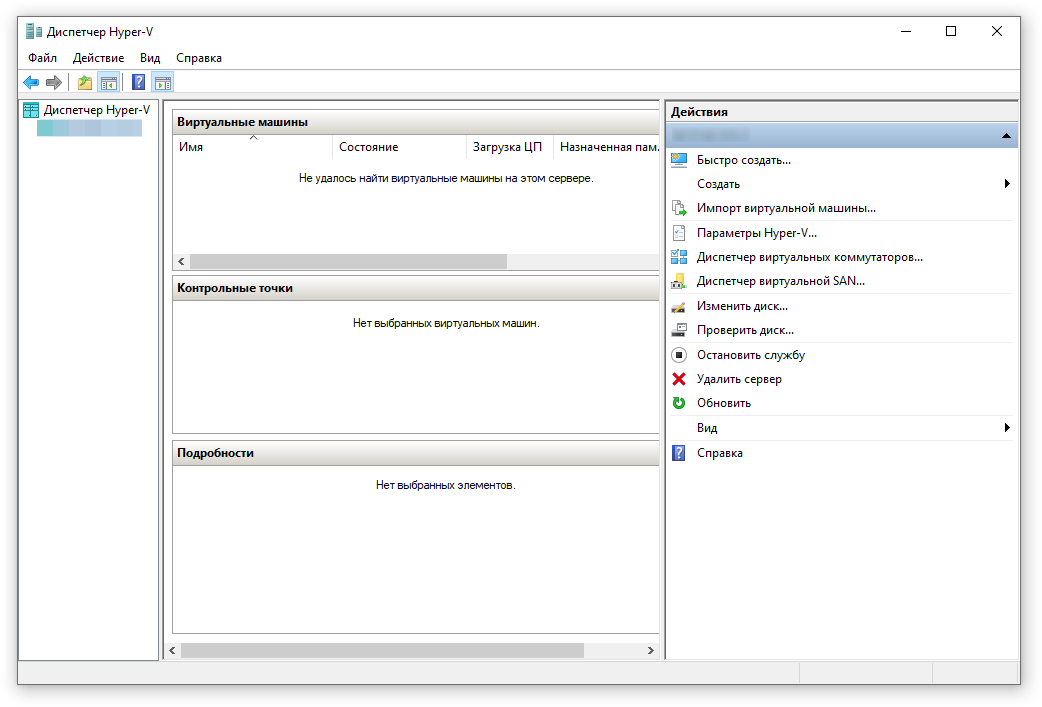1042x707 pixels.
Task: Click Импорт виртуальной машины... action
Action: coord(786,208)
